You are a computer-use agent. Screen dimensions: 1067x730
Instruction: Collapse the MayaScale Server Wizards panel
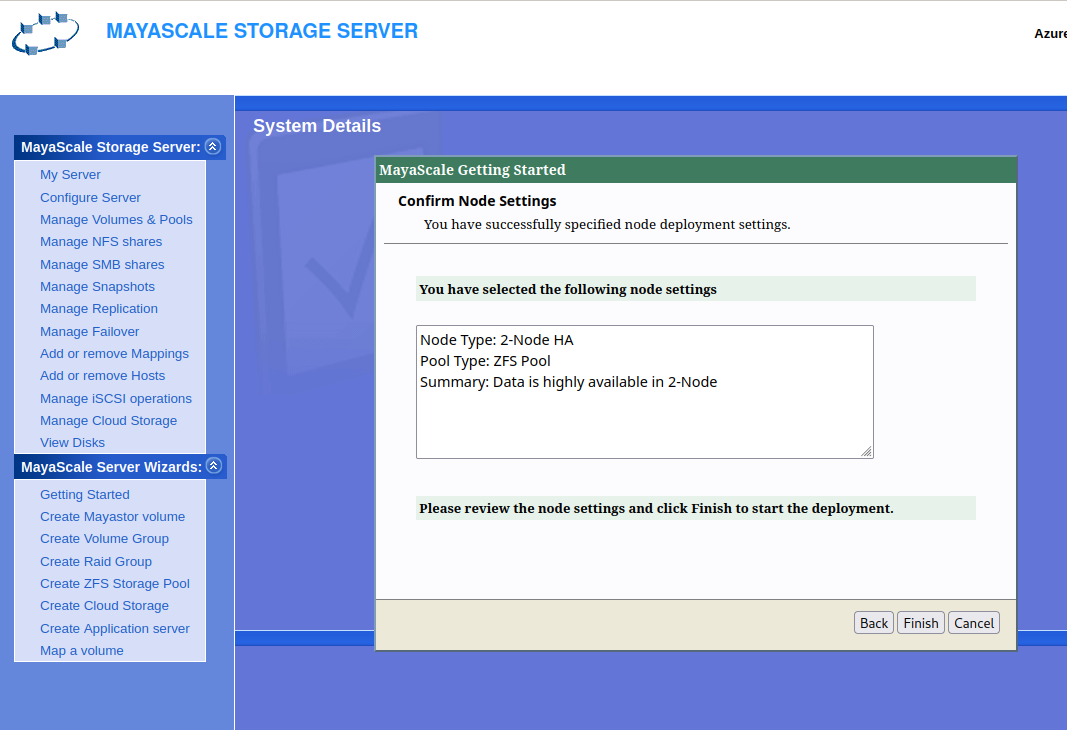coord(212,467)
